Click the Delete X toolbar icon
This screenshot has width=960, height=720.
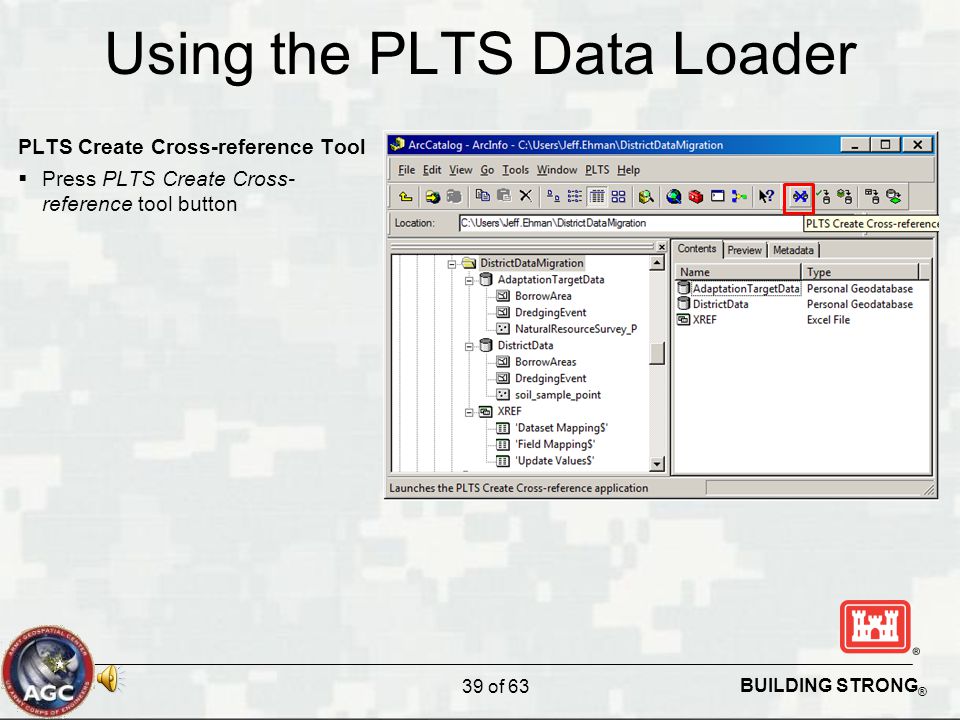coord(525,196)
